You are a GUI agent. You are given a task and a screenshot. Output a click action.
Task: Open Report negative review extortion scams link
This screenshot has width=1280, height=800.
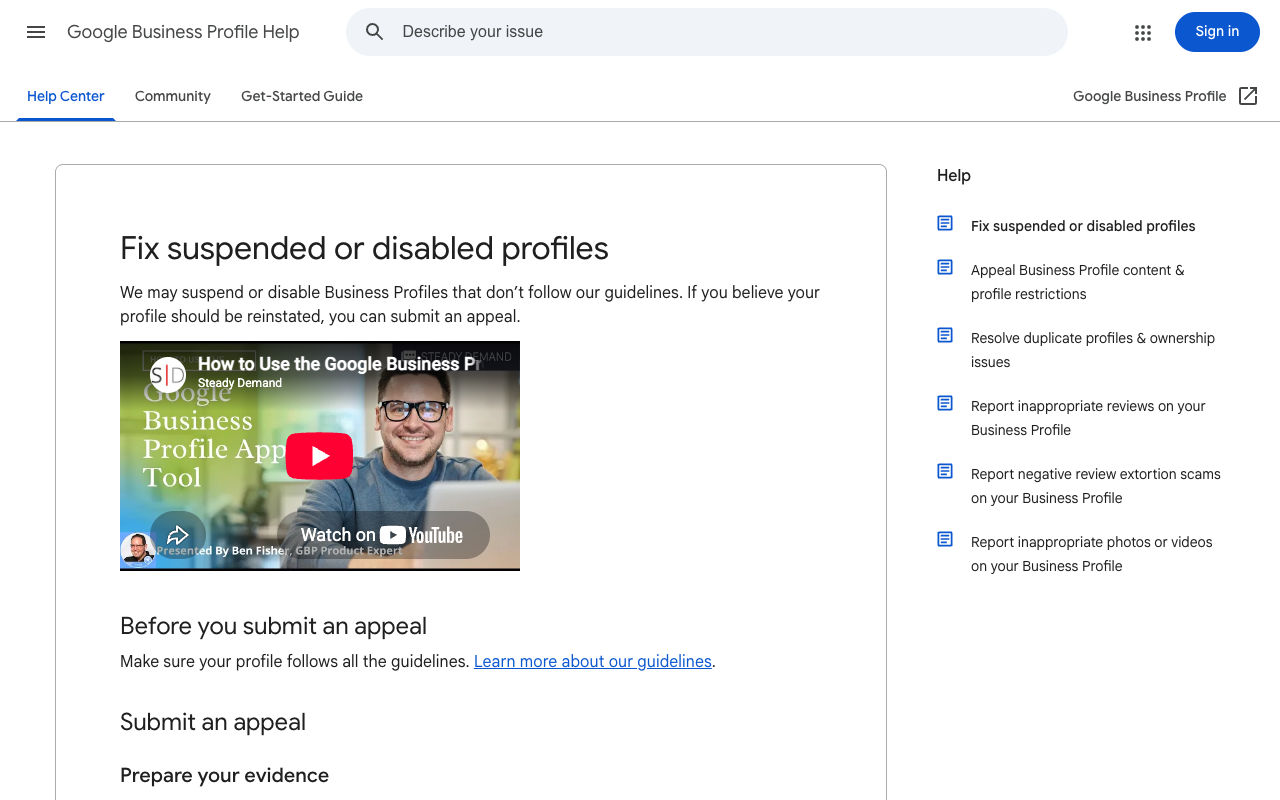tap(1096, 486)
